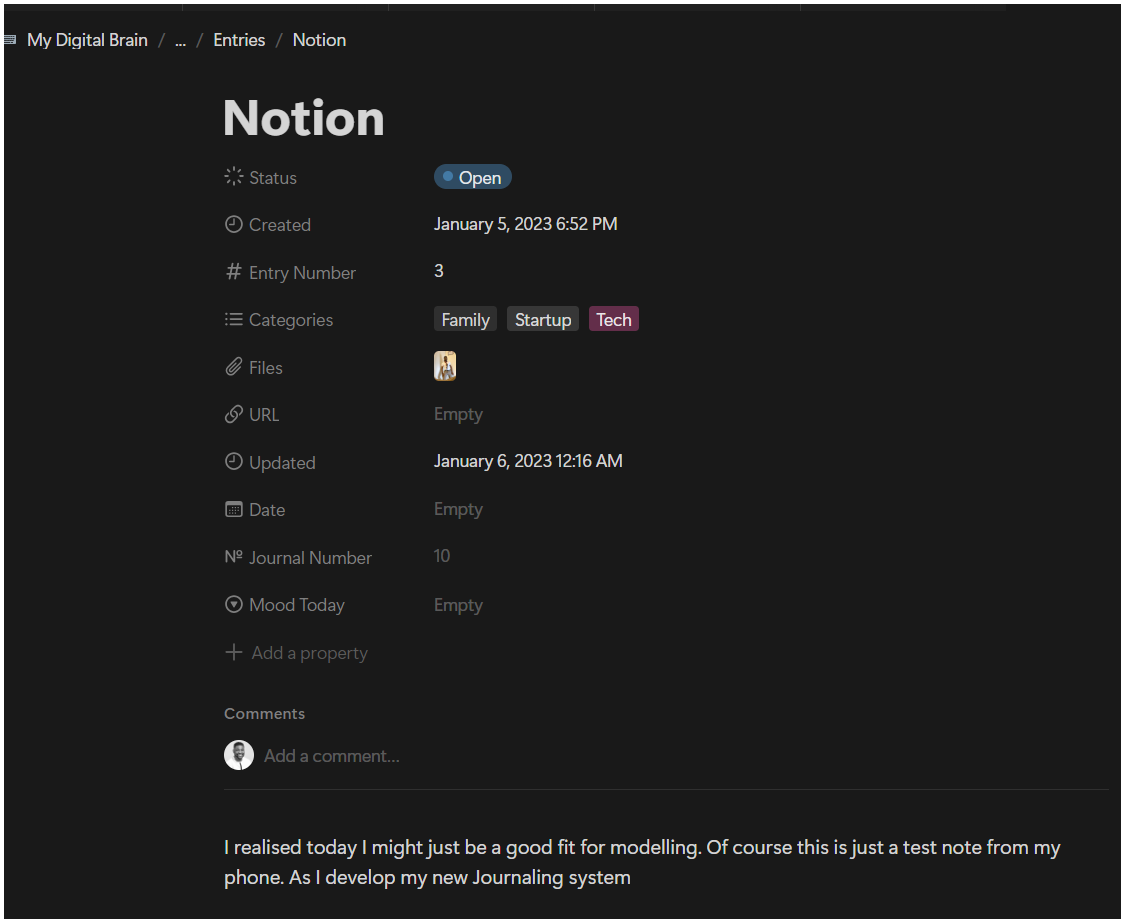Click the Status property sparkle icon
1125x923 pixels.
[234, 177]
